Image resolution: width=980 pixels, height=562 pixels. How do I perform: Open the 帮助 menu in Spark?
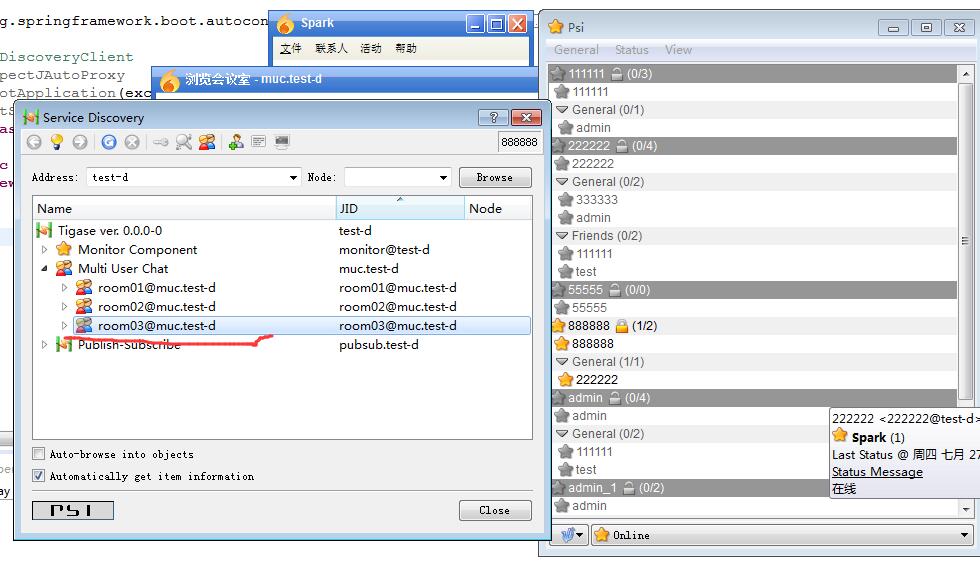(406, 48)
